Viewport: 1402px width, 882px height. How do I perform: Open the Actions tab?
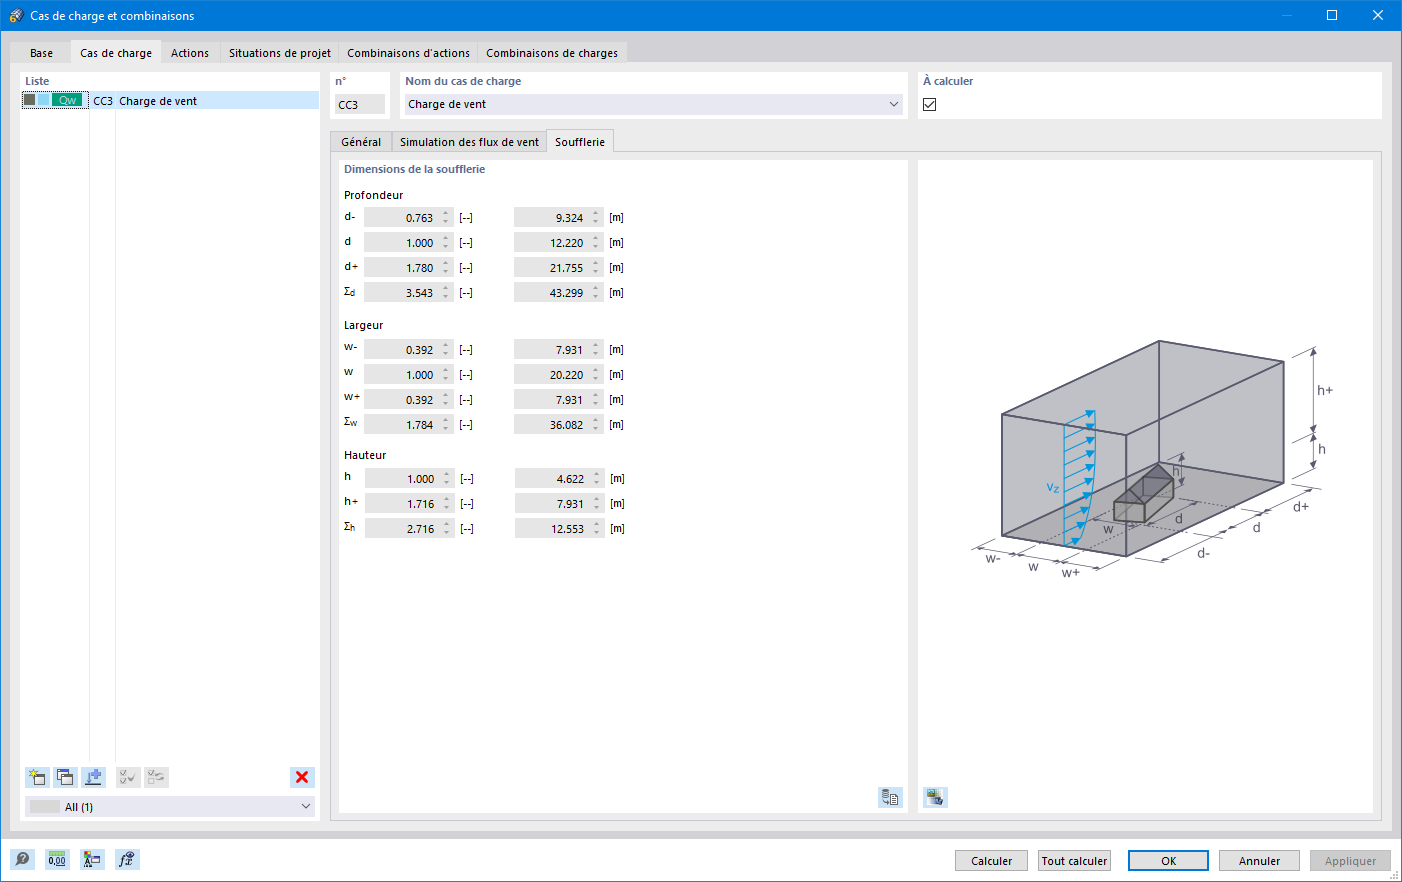pos(190,53)
